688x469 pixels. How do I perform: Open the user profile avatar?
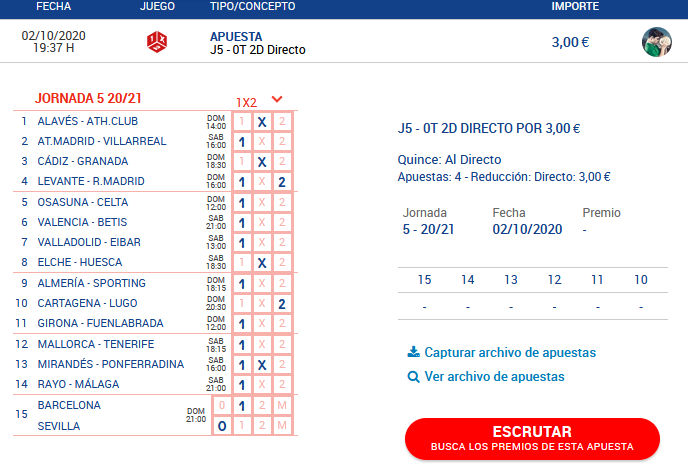pos(656,42)
